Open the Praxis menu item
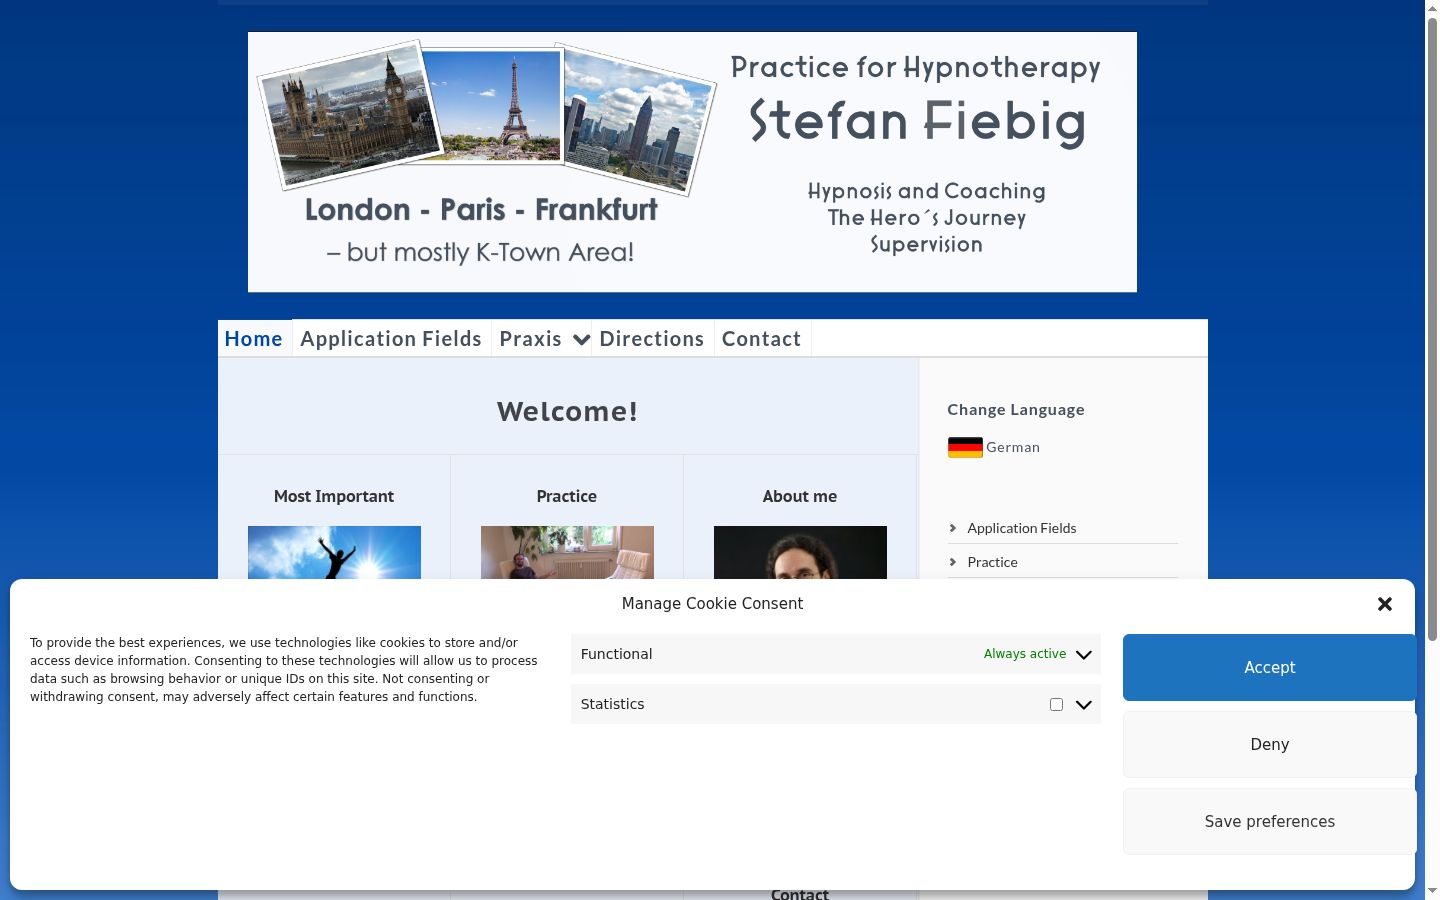 point(531,339)
